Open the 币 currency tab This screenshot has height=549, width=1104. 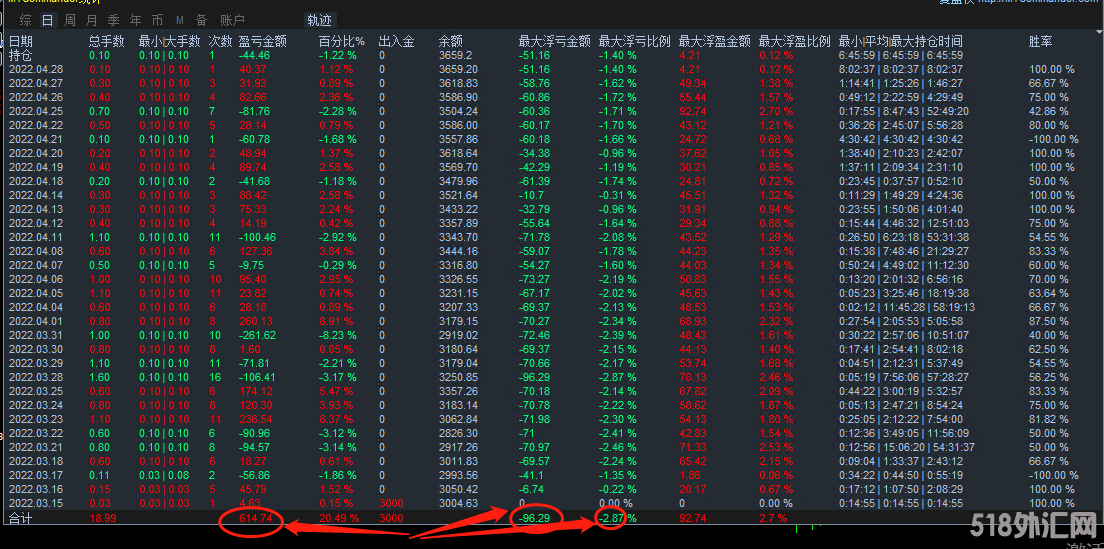pos(157,20)
